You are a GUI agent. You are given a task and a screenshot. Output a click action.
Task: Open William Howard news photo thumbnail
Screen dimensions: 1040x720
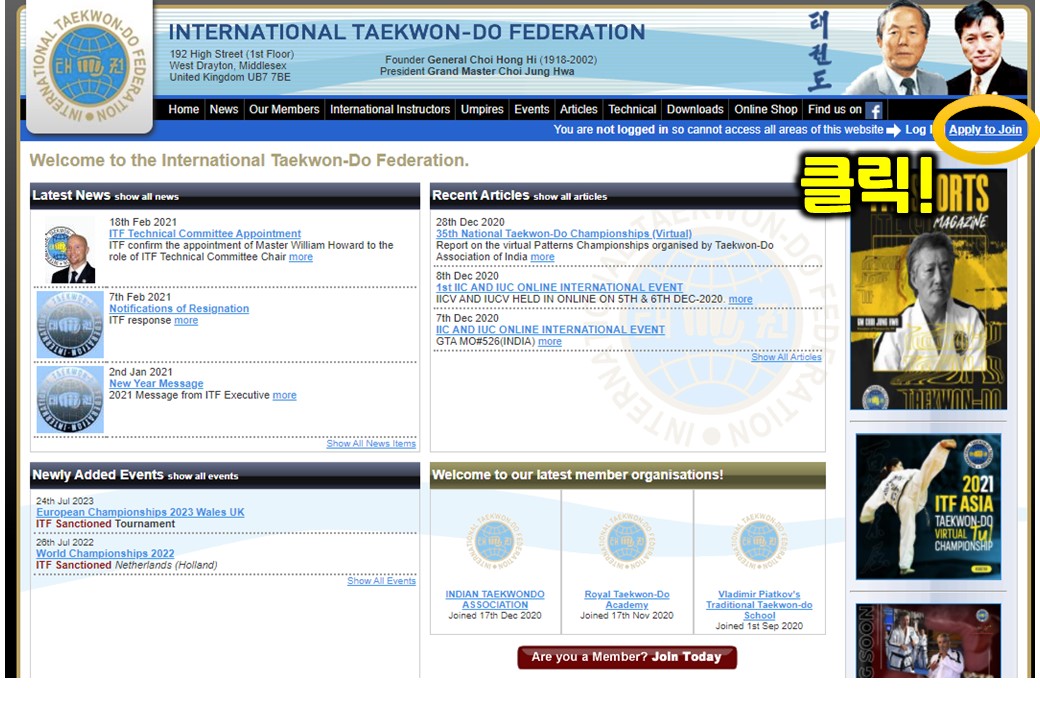(70, 252)
